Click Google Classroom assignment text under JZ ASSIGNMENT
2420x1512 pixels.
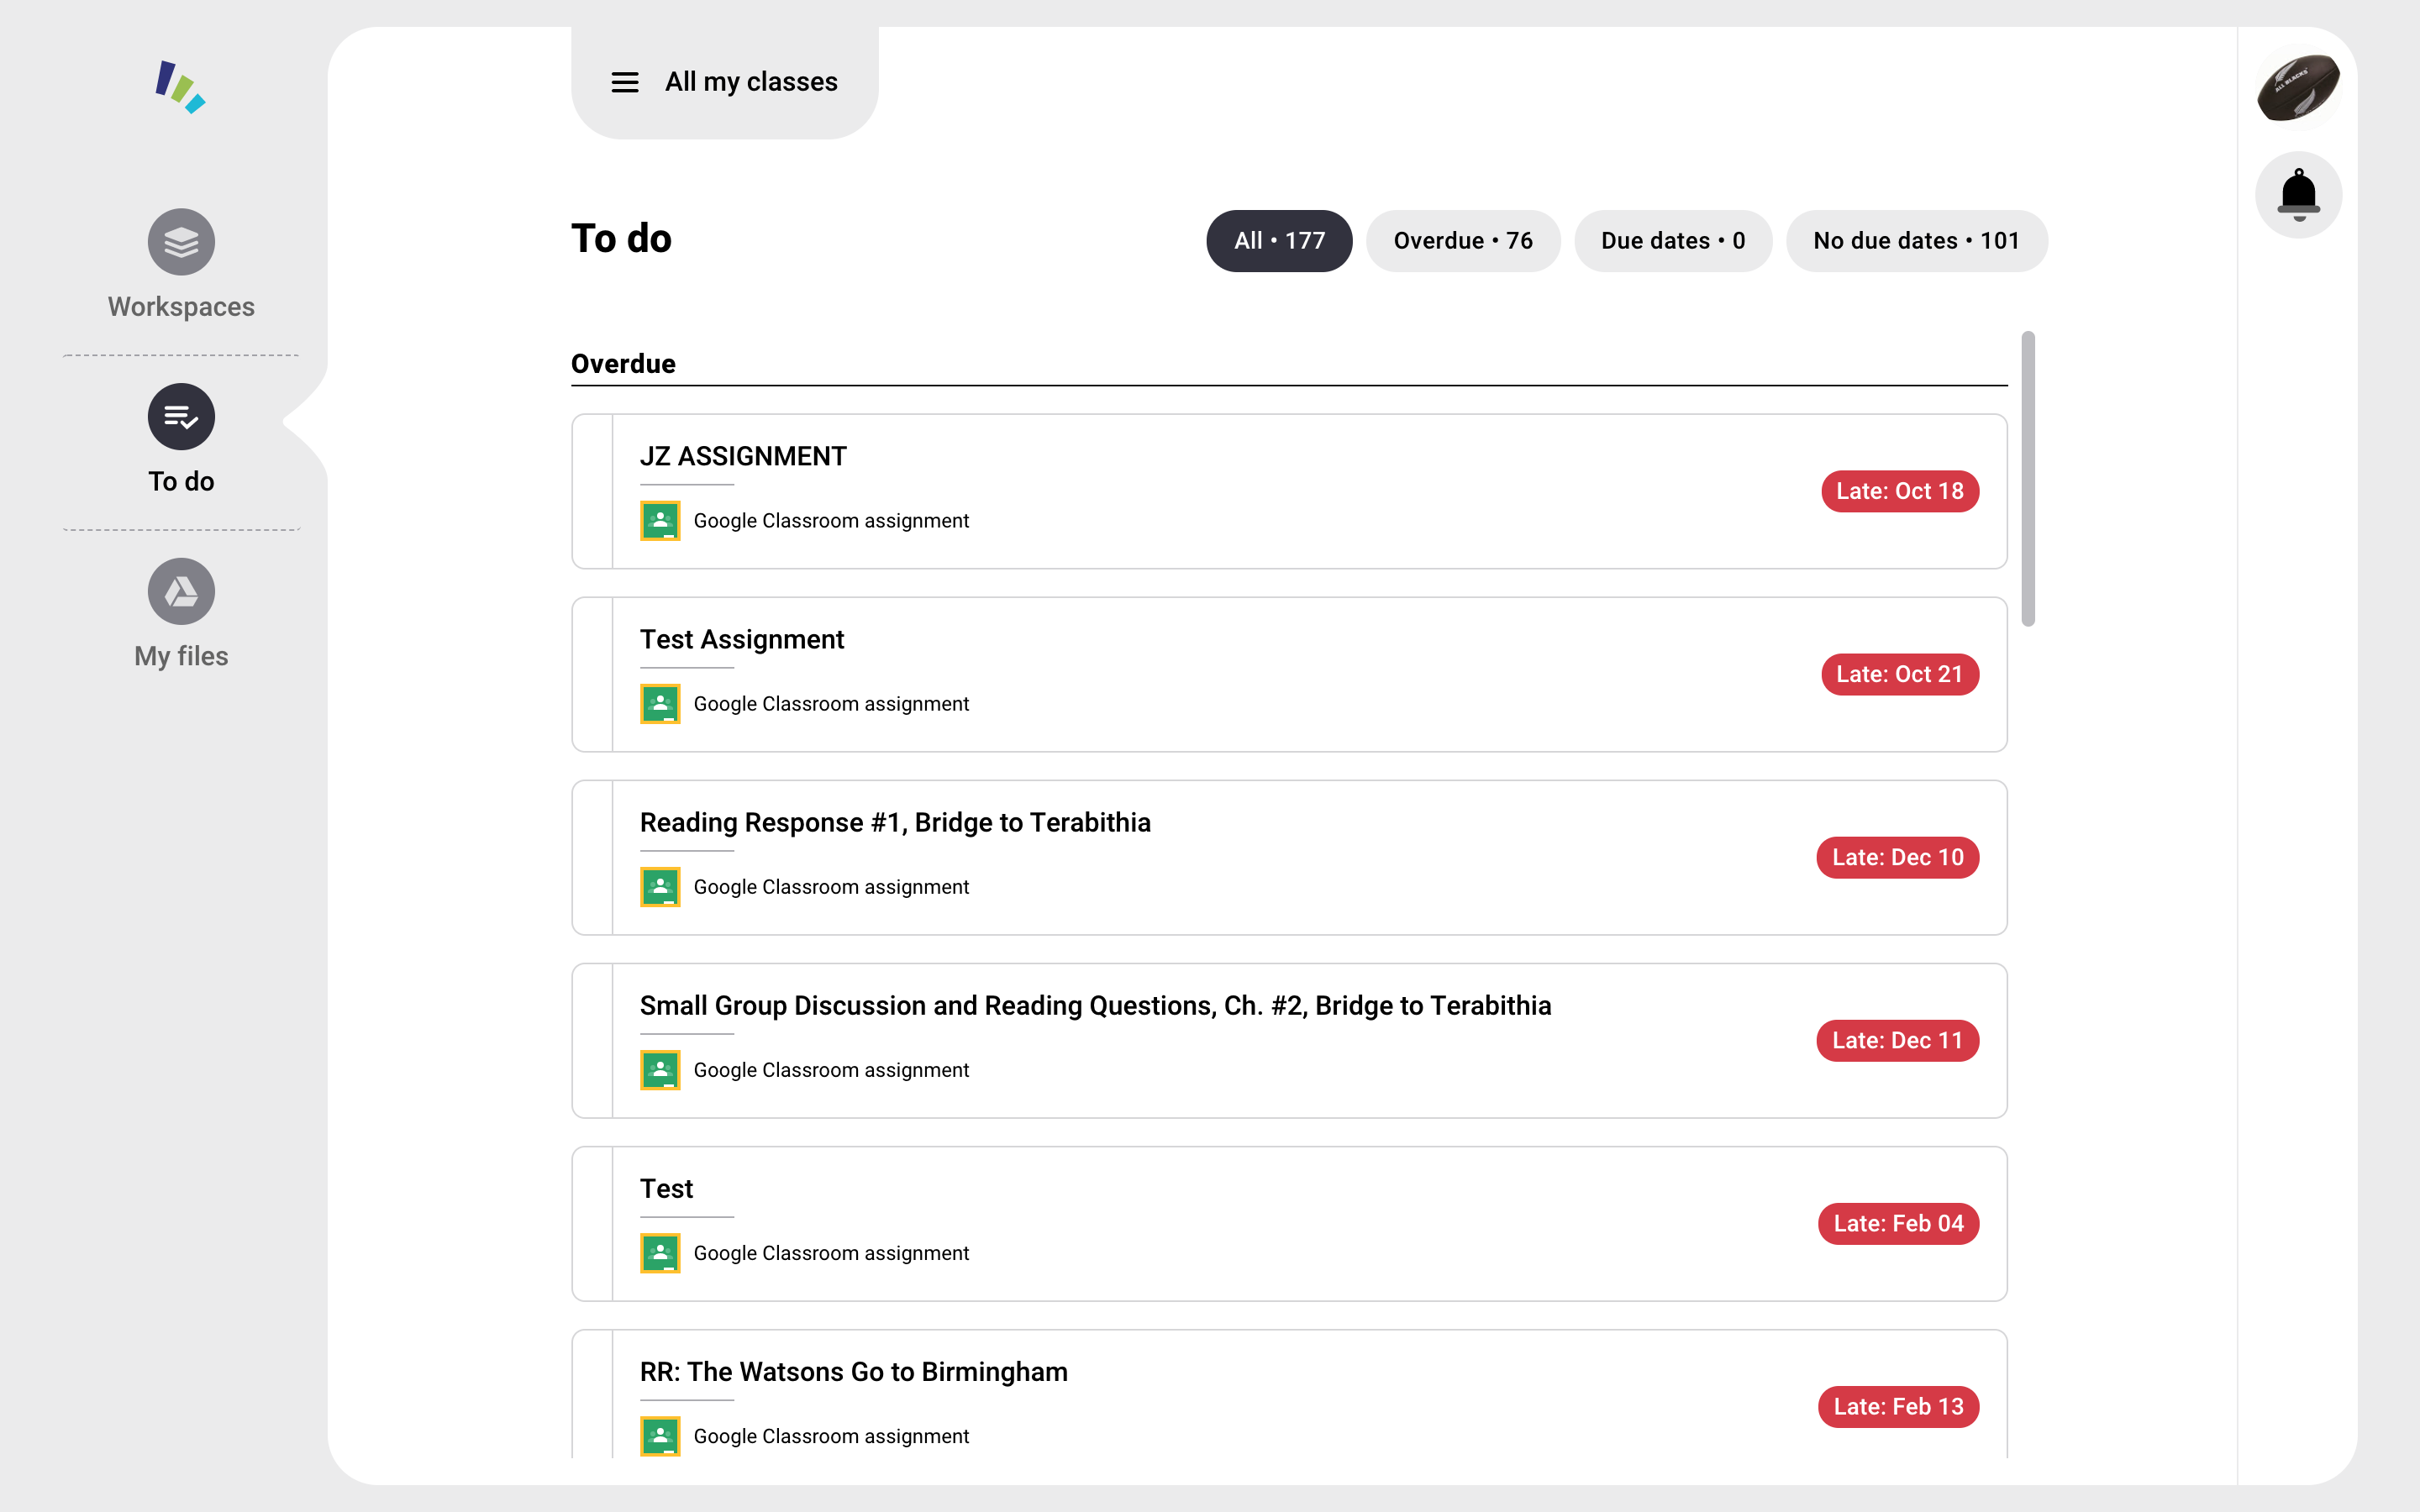tap(831, 521)
